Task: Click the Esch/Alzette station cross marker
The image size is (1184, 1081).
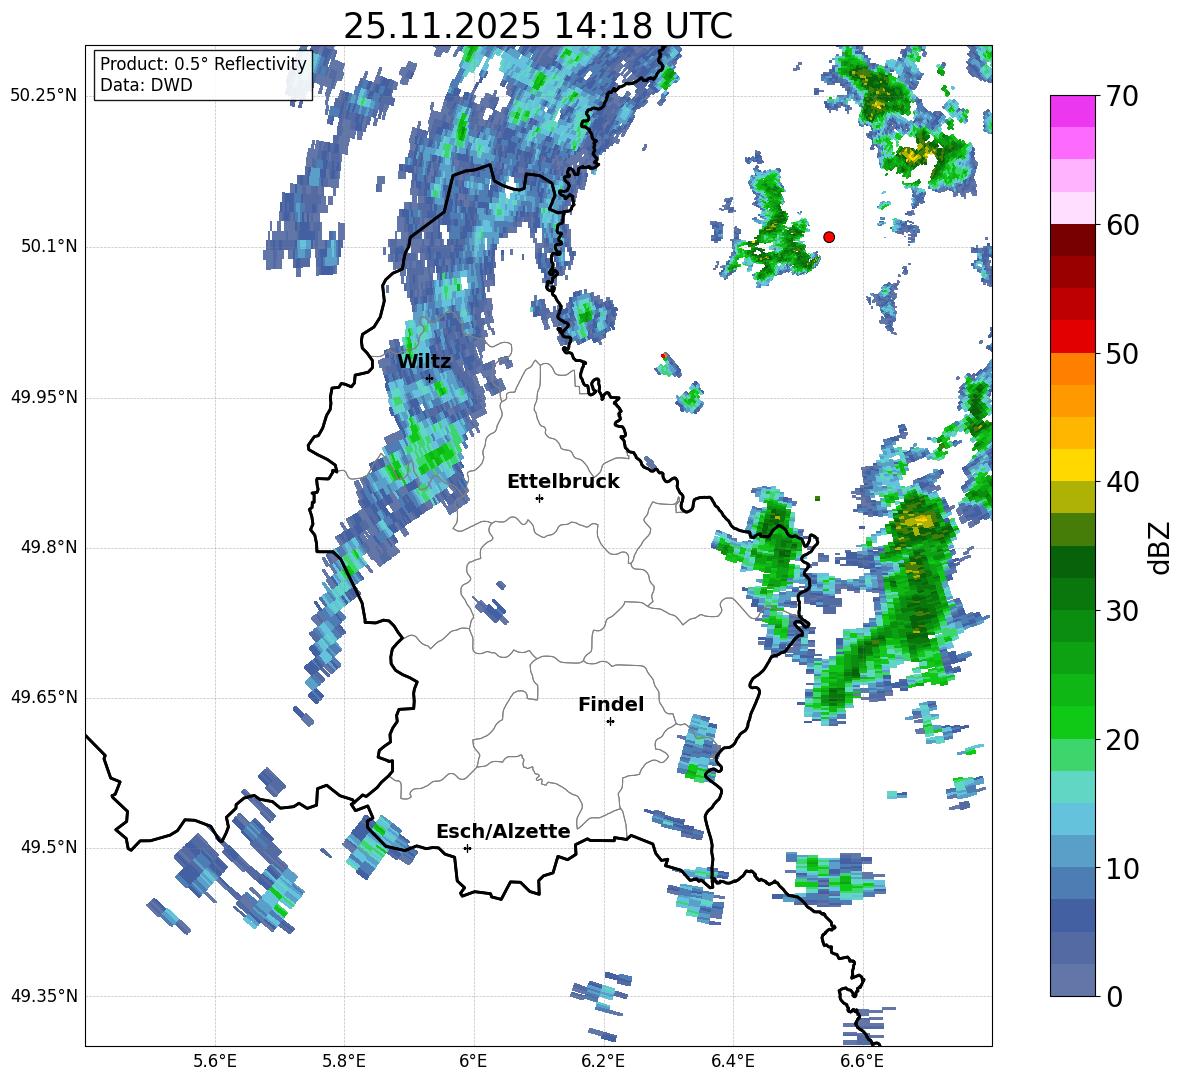Action: 467,848
